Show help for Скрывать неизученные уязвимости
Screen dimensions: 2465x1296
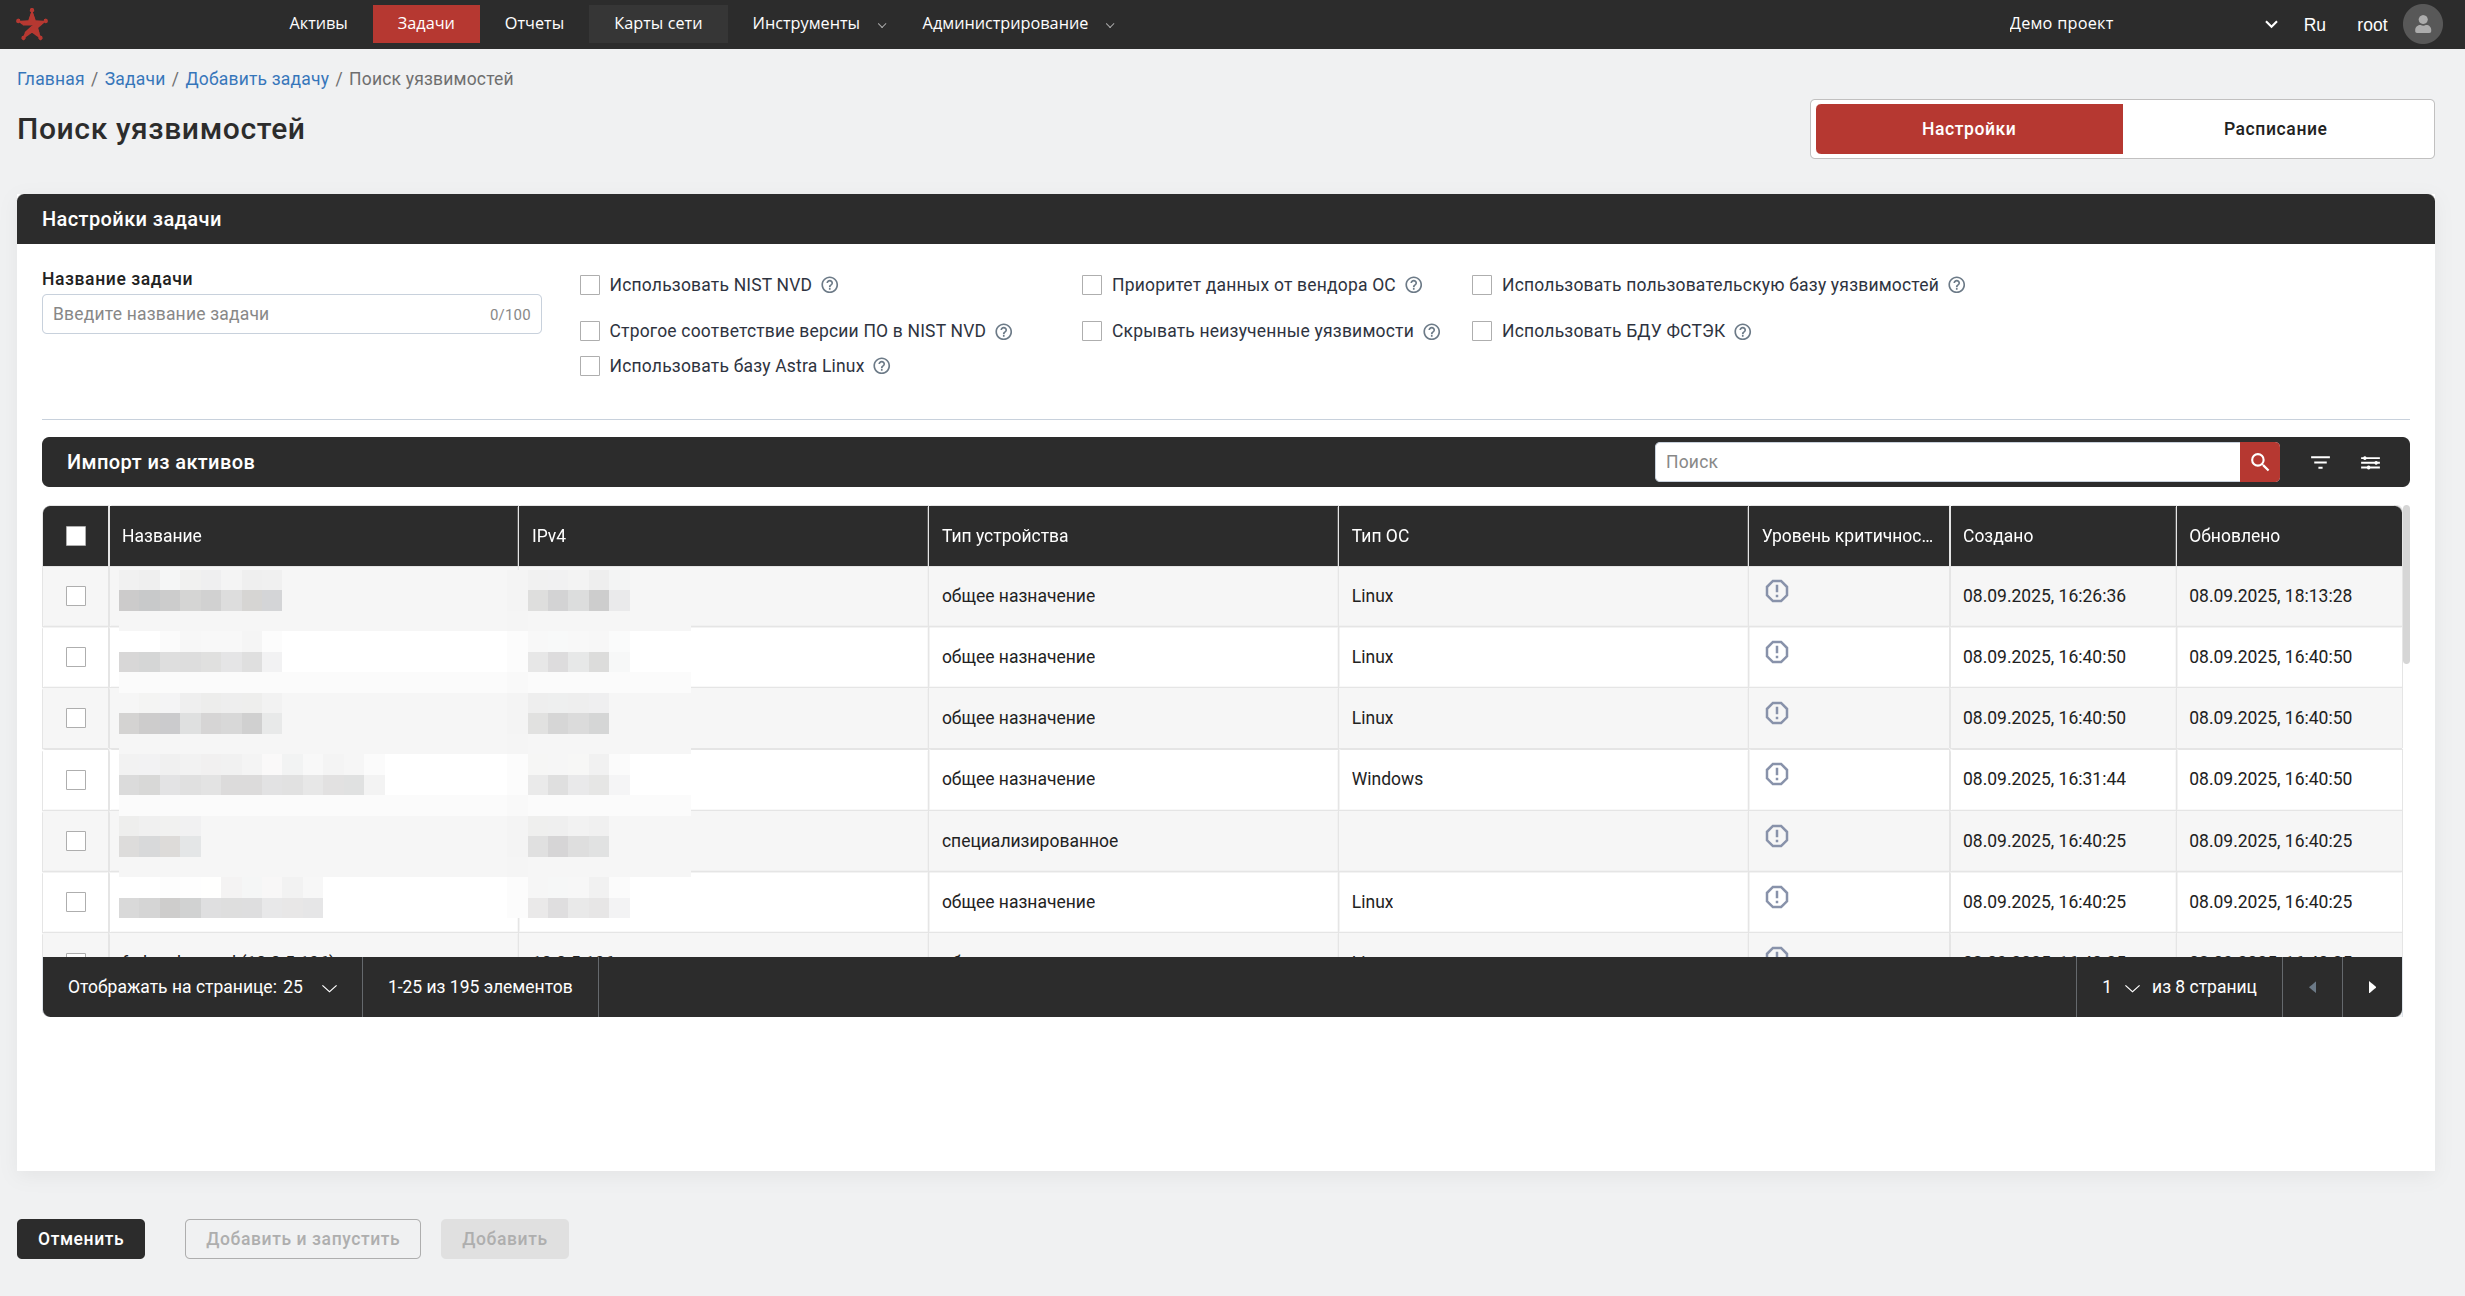point(1432,332)
